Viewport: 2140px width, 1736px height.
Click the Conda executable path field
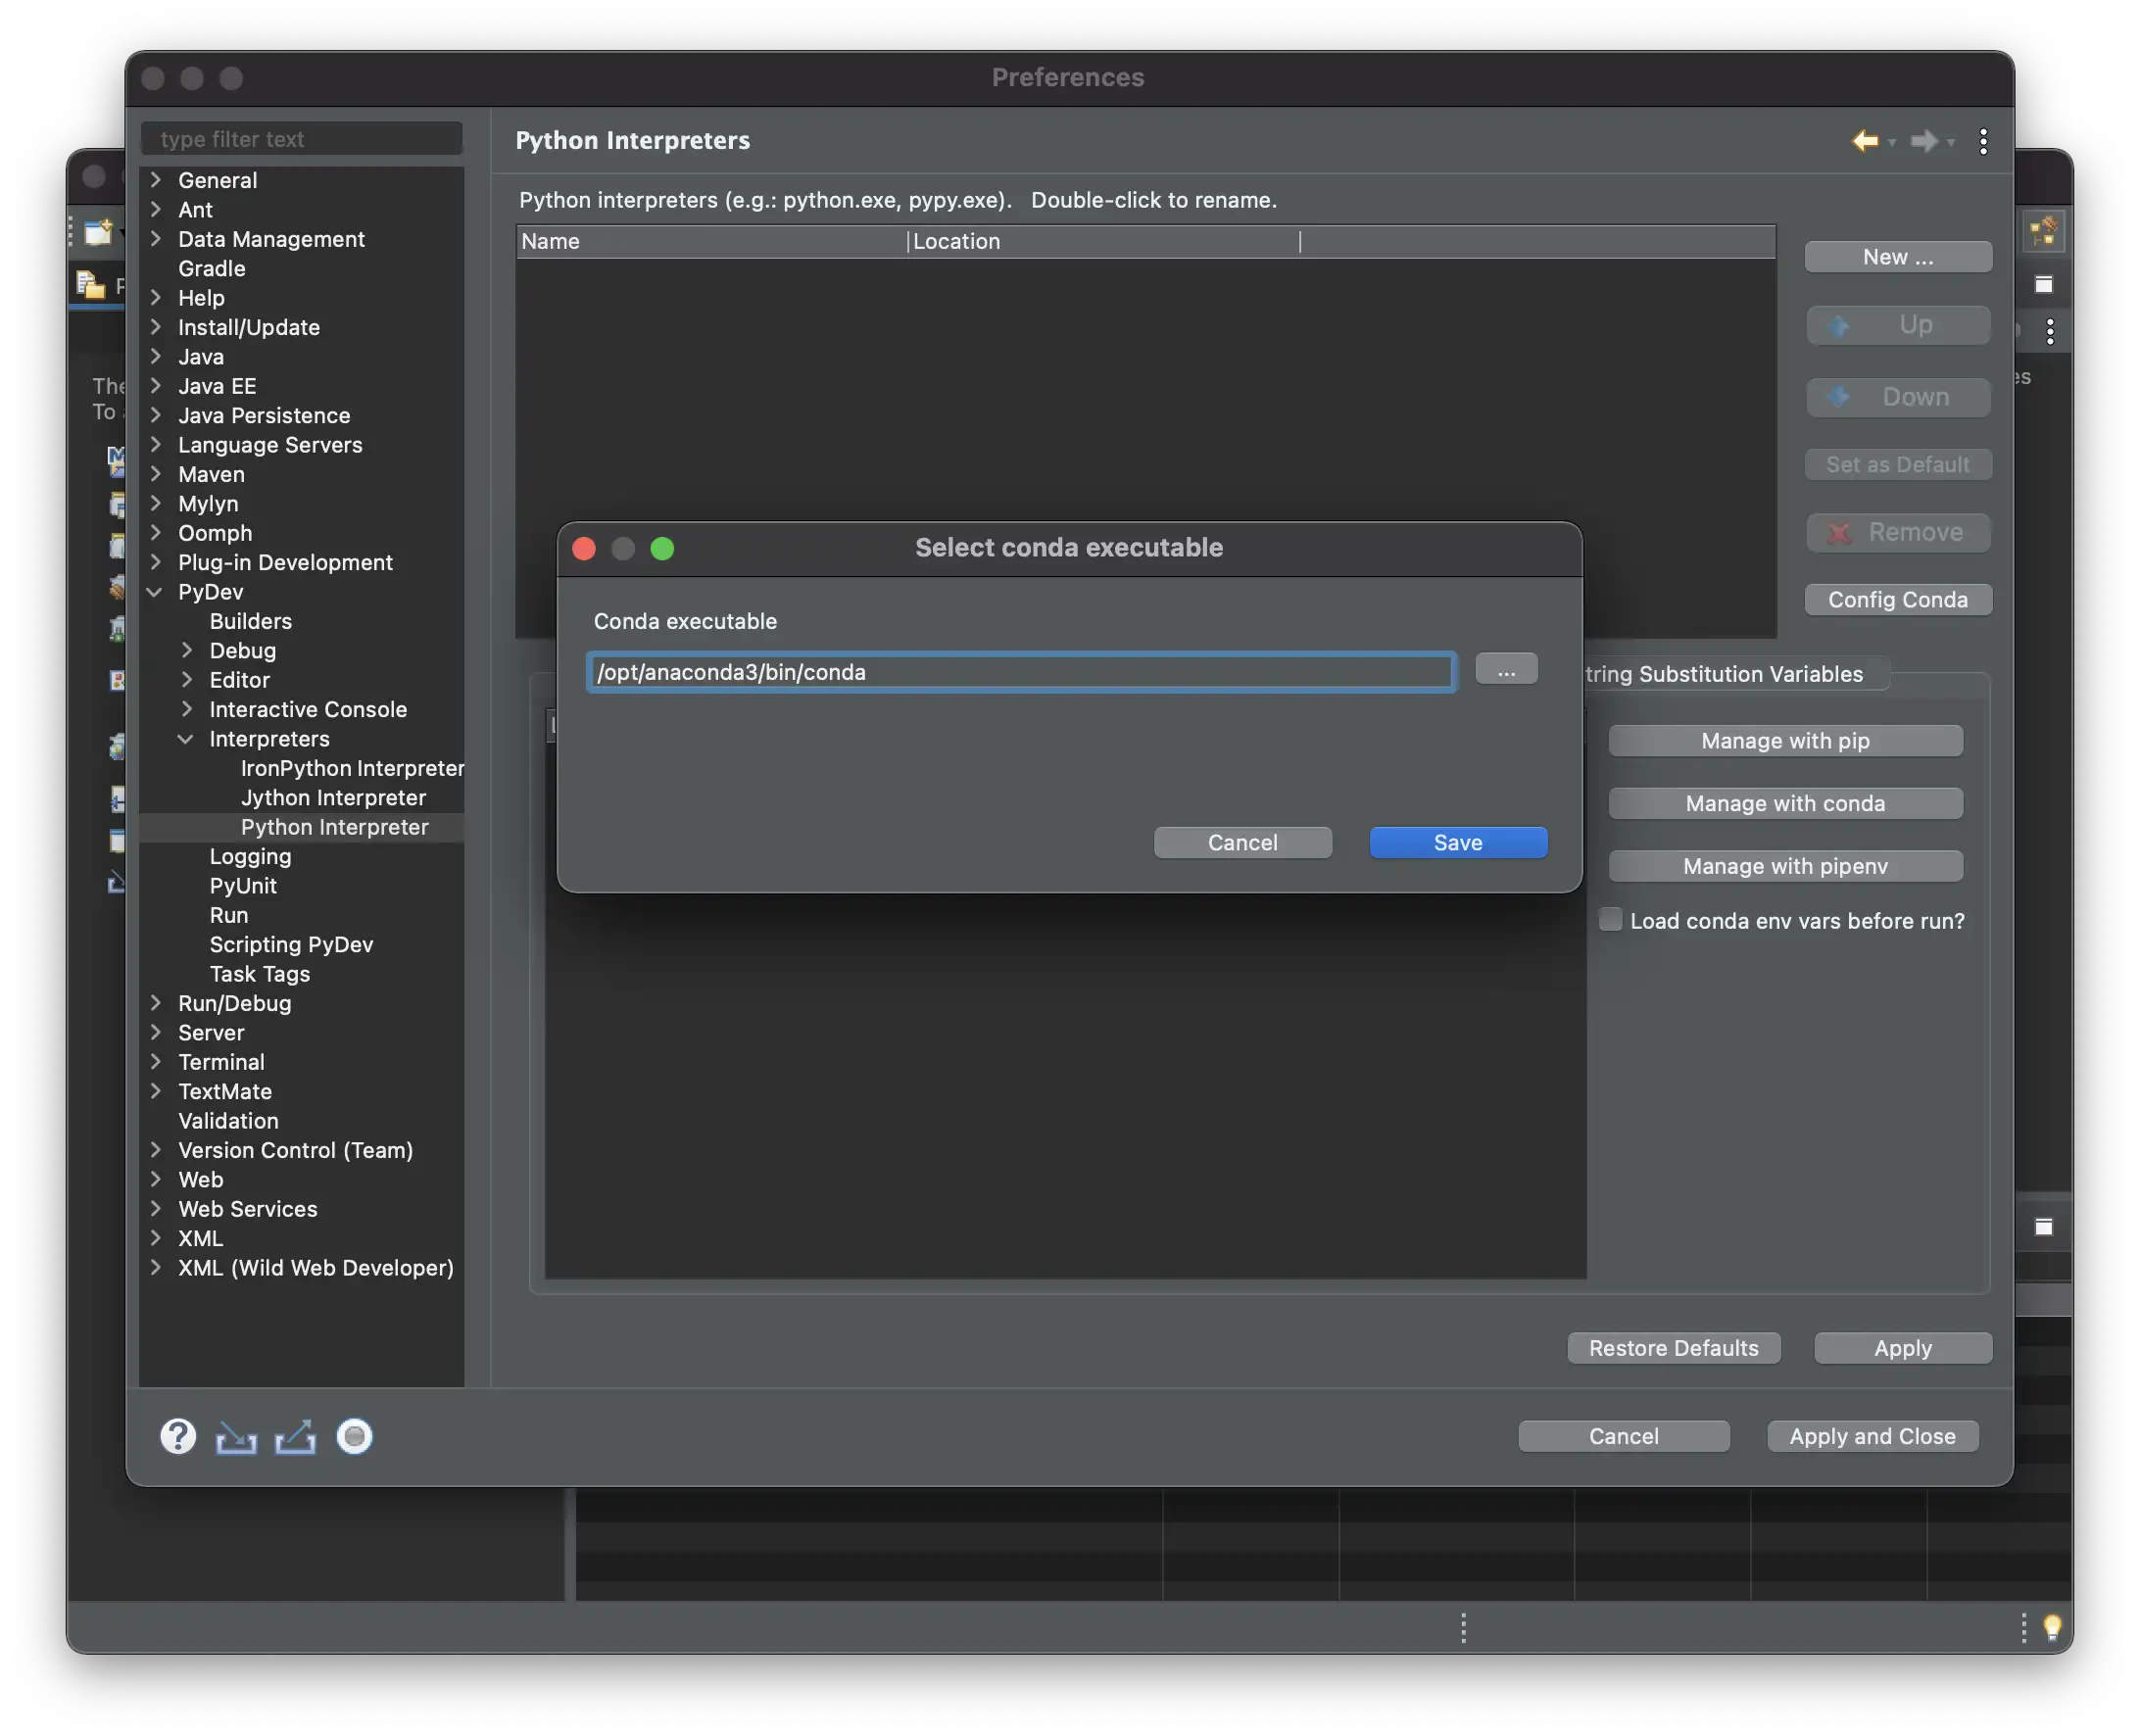coord(1020,672)
